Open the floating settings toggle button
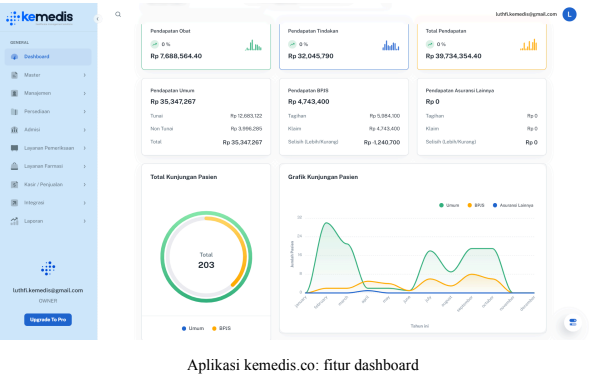The height and width of the screenshot is (377, 589). coord(573,322)
